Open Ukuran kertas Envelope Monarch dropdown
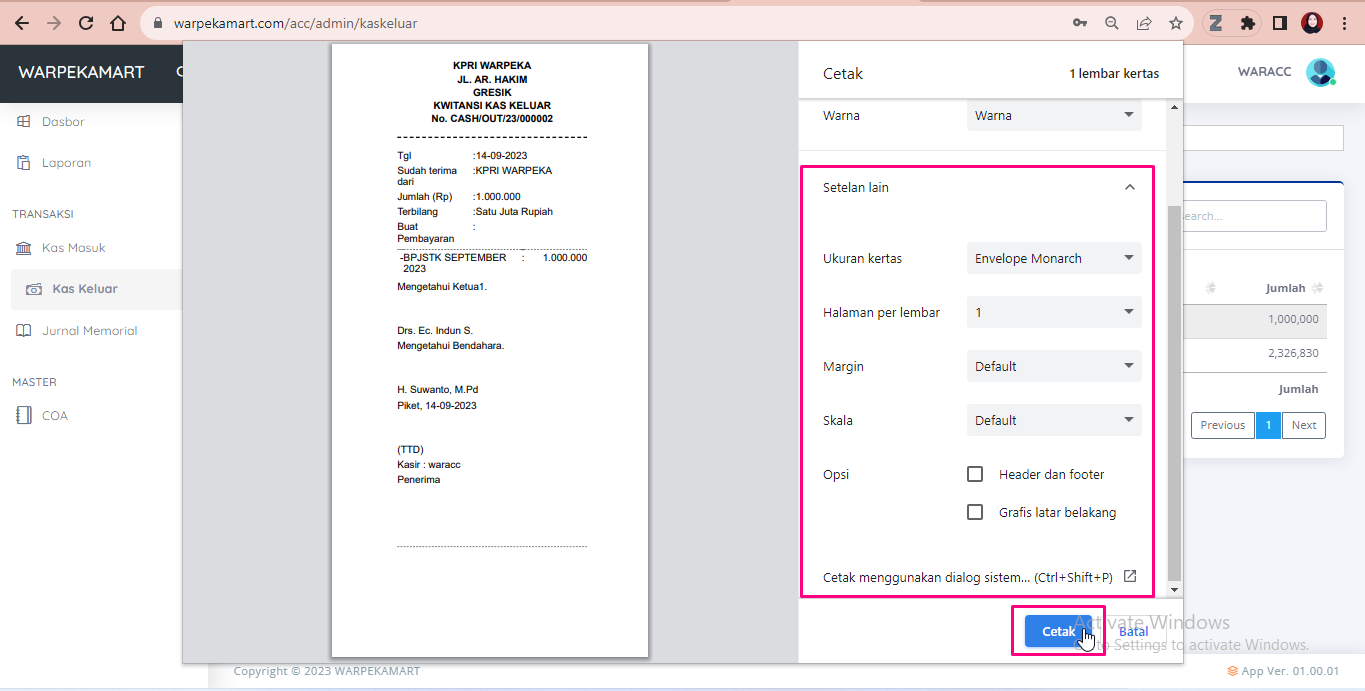The width and height of the screenshot is (1365, 691). tap(1054, 258)
